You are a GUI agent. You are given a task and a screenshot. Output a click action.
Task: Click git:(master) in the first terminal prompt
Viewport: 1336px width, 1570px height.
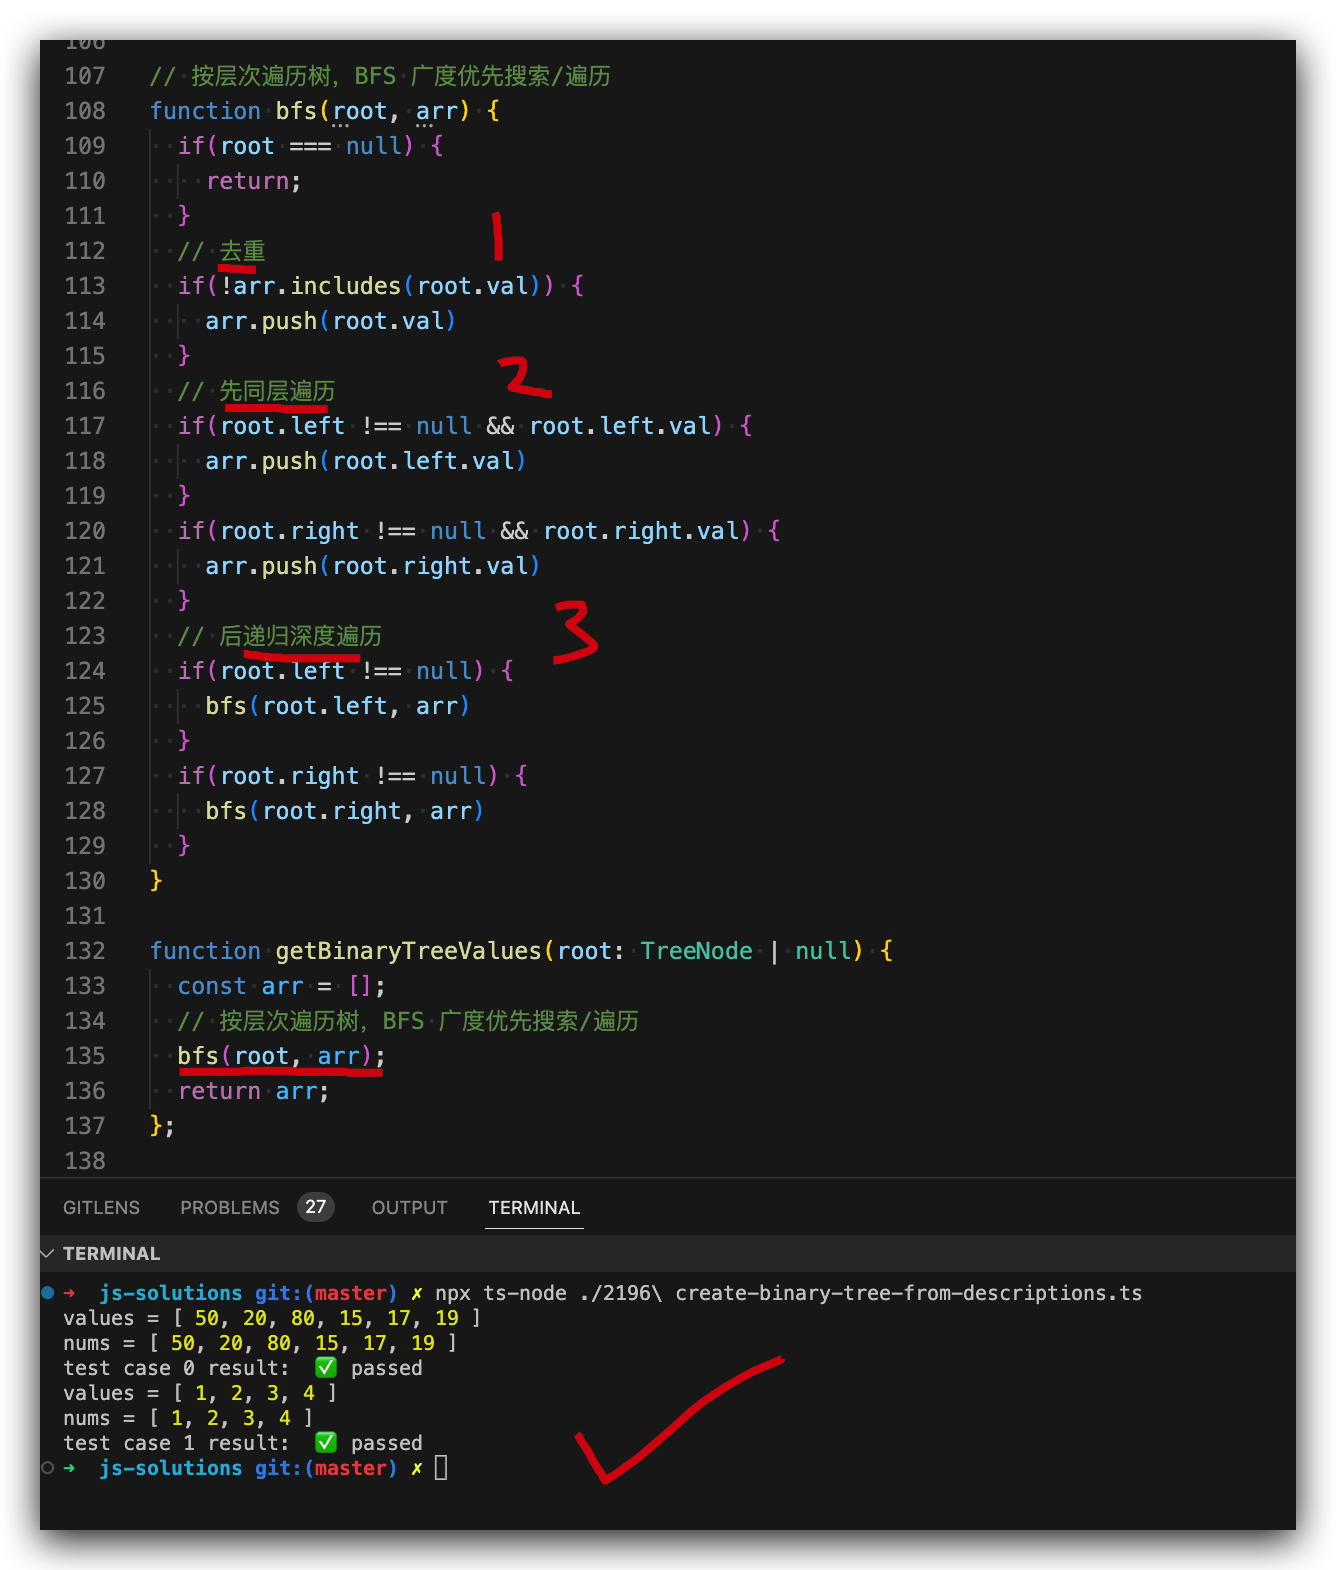click(x=326, y=1293)
